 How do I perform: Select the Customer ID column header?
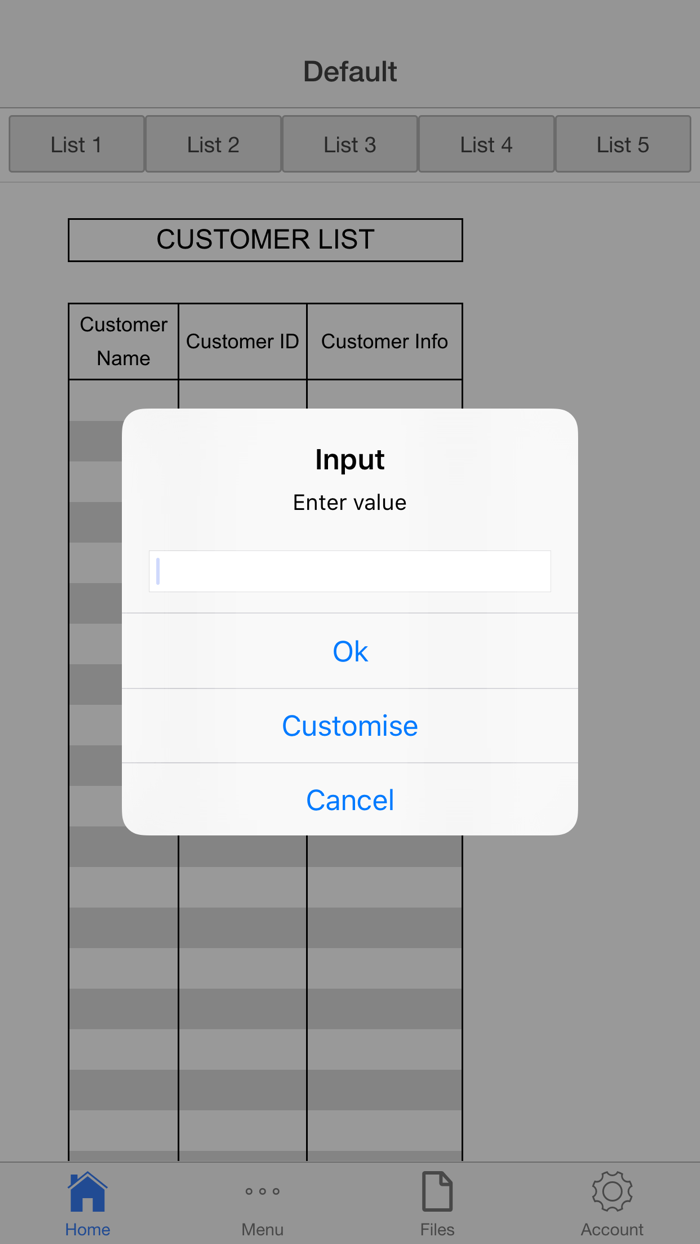(x=242, y=341)
